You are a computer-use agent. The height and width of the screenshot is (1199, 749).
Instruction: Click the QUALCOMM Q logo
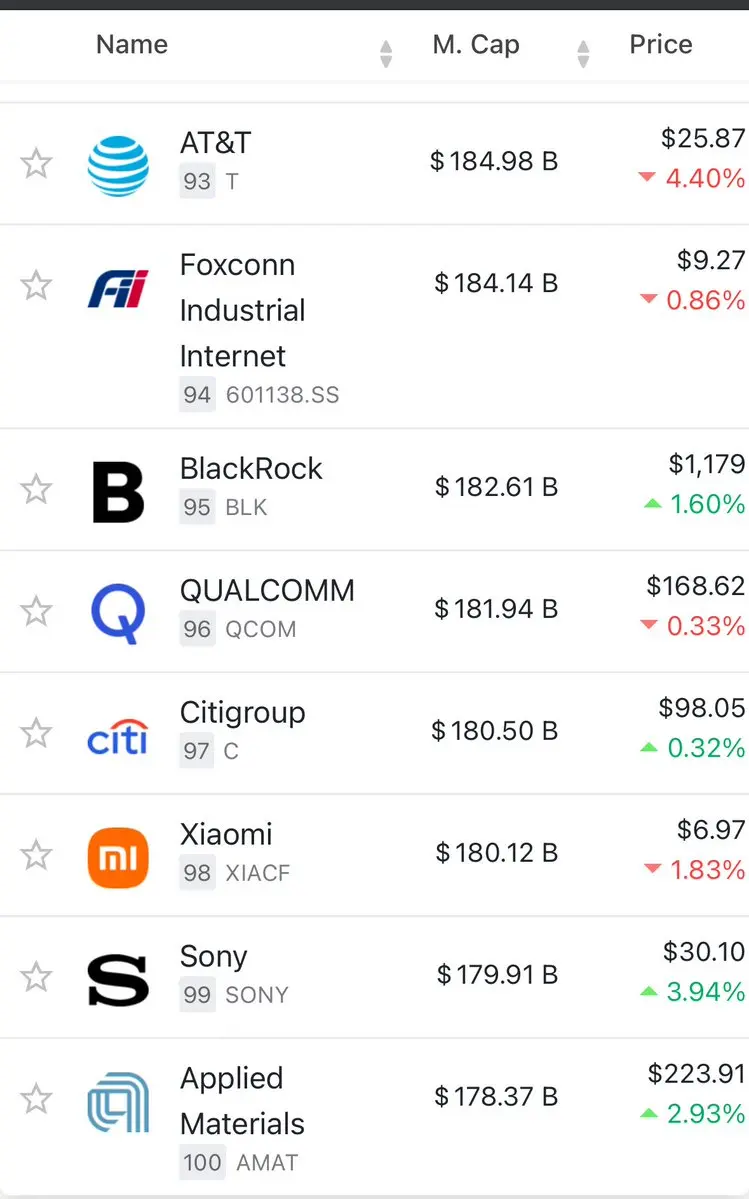tap(118, 613)
